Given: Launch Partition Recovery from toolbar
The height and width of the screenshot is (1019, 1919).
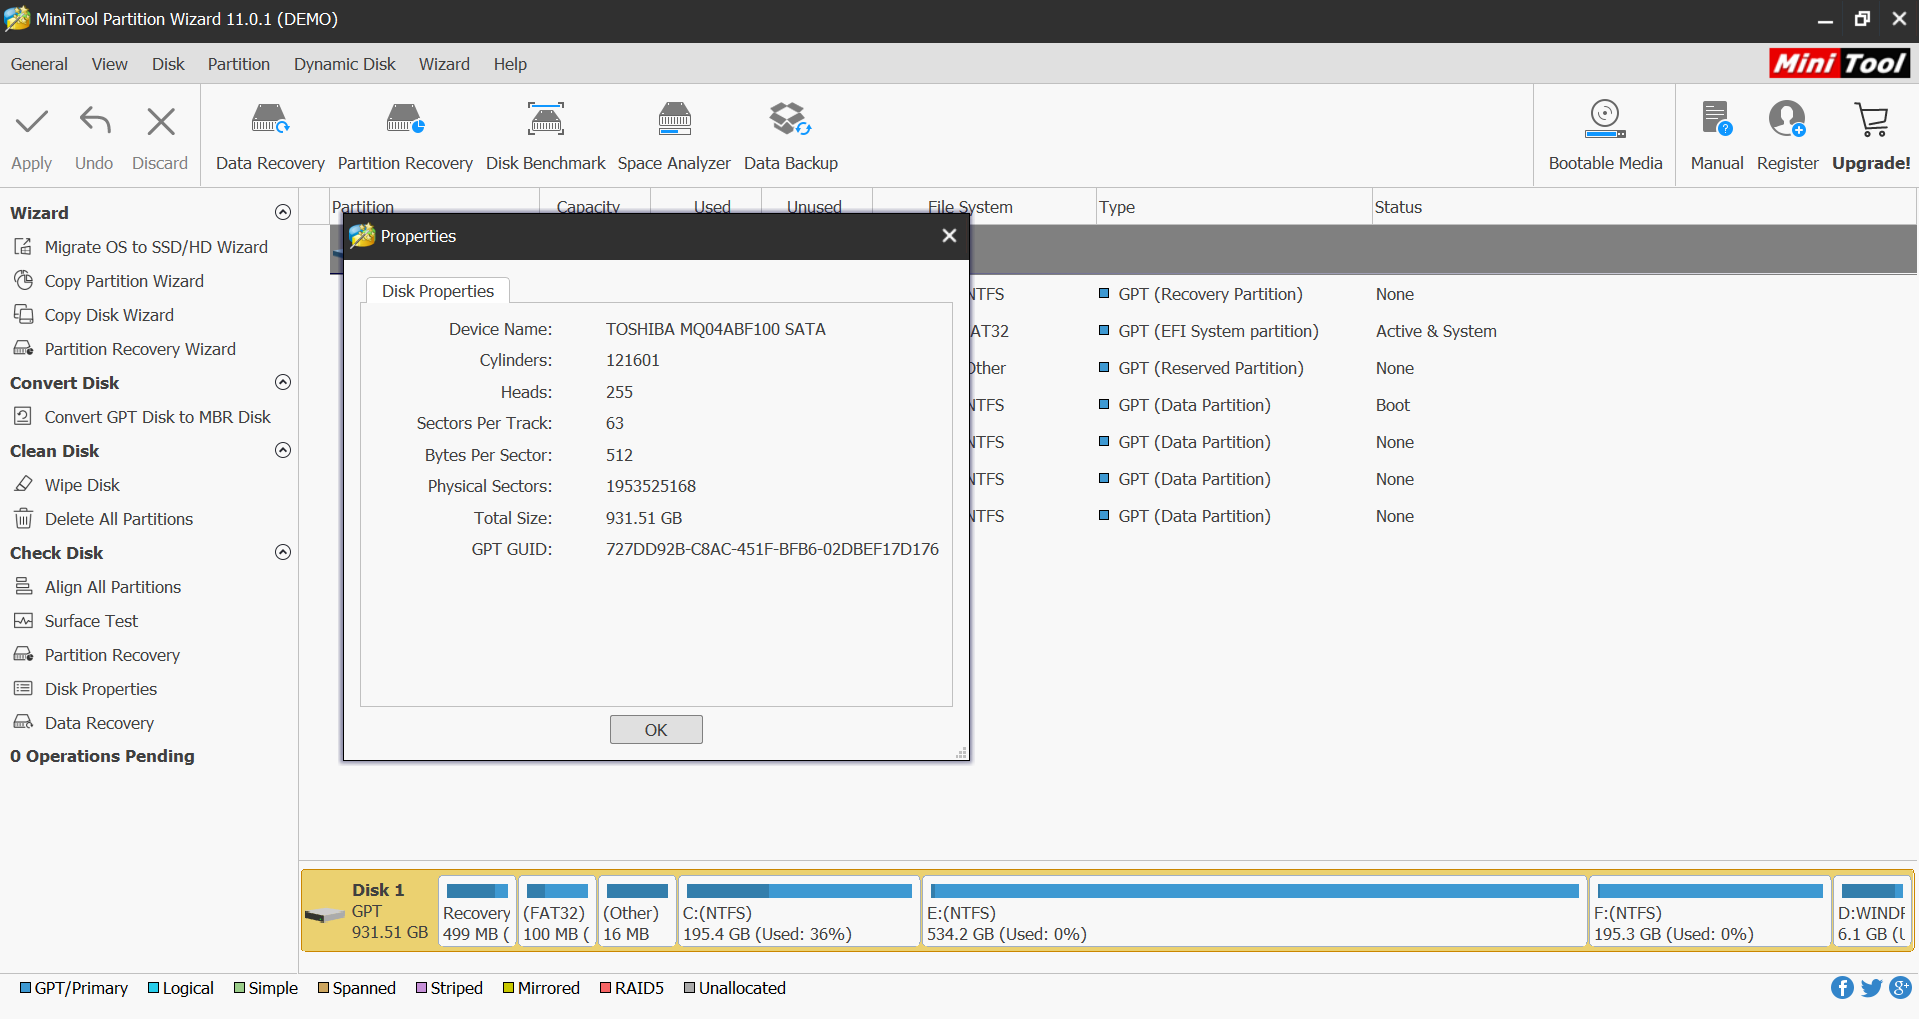Looking at the screenshot, I should click(x=405, y=135).
